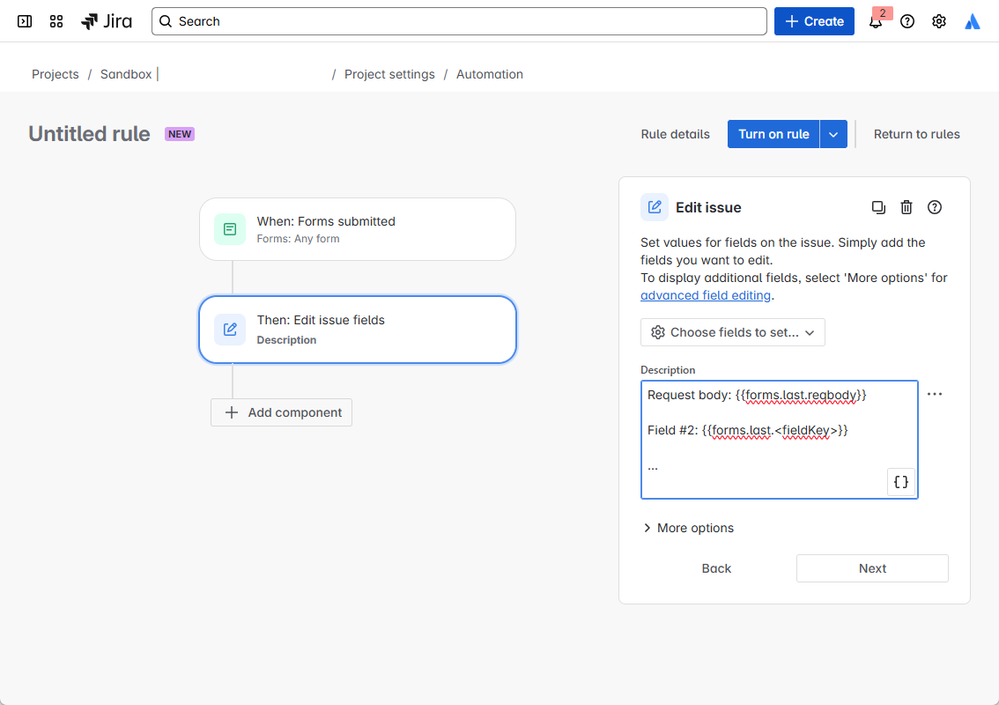
Task: Click the pencil icon on the Then step
Action: [x=230, y=329]
